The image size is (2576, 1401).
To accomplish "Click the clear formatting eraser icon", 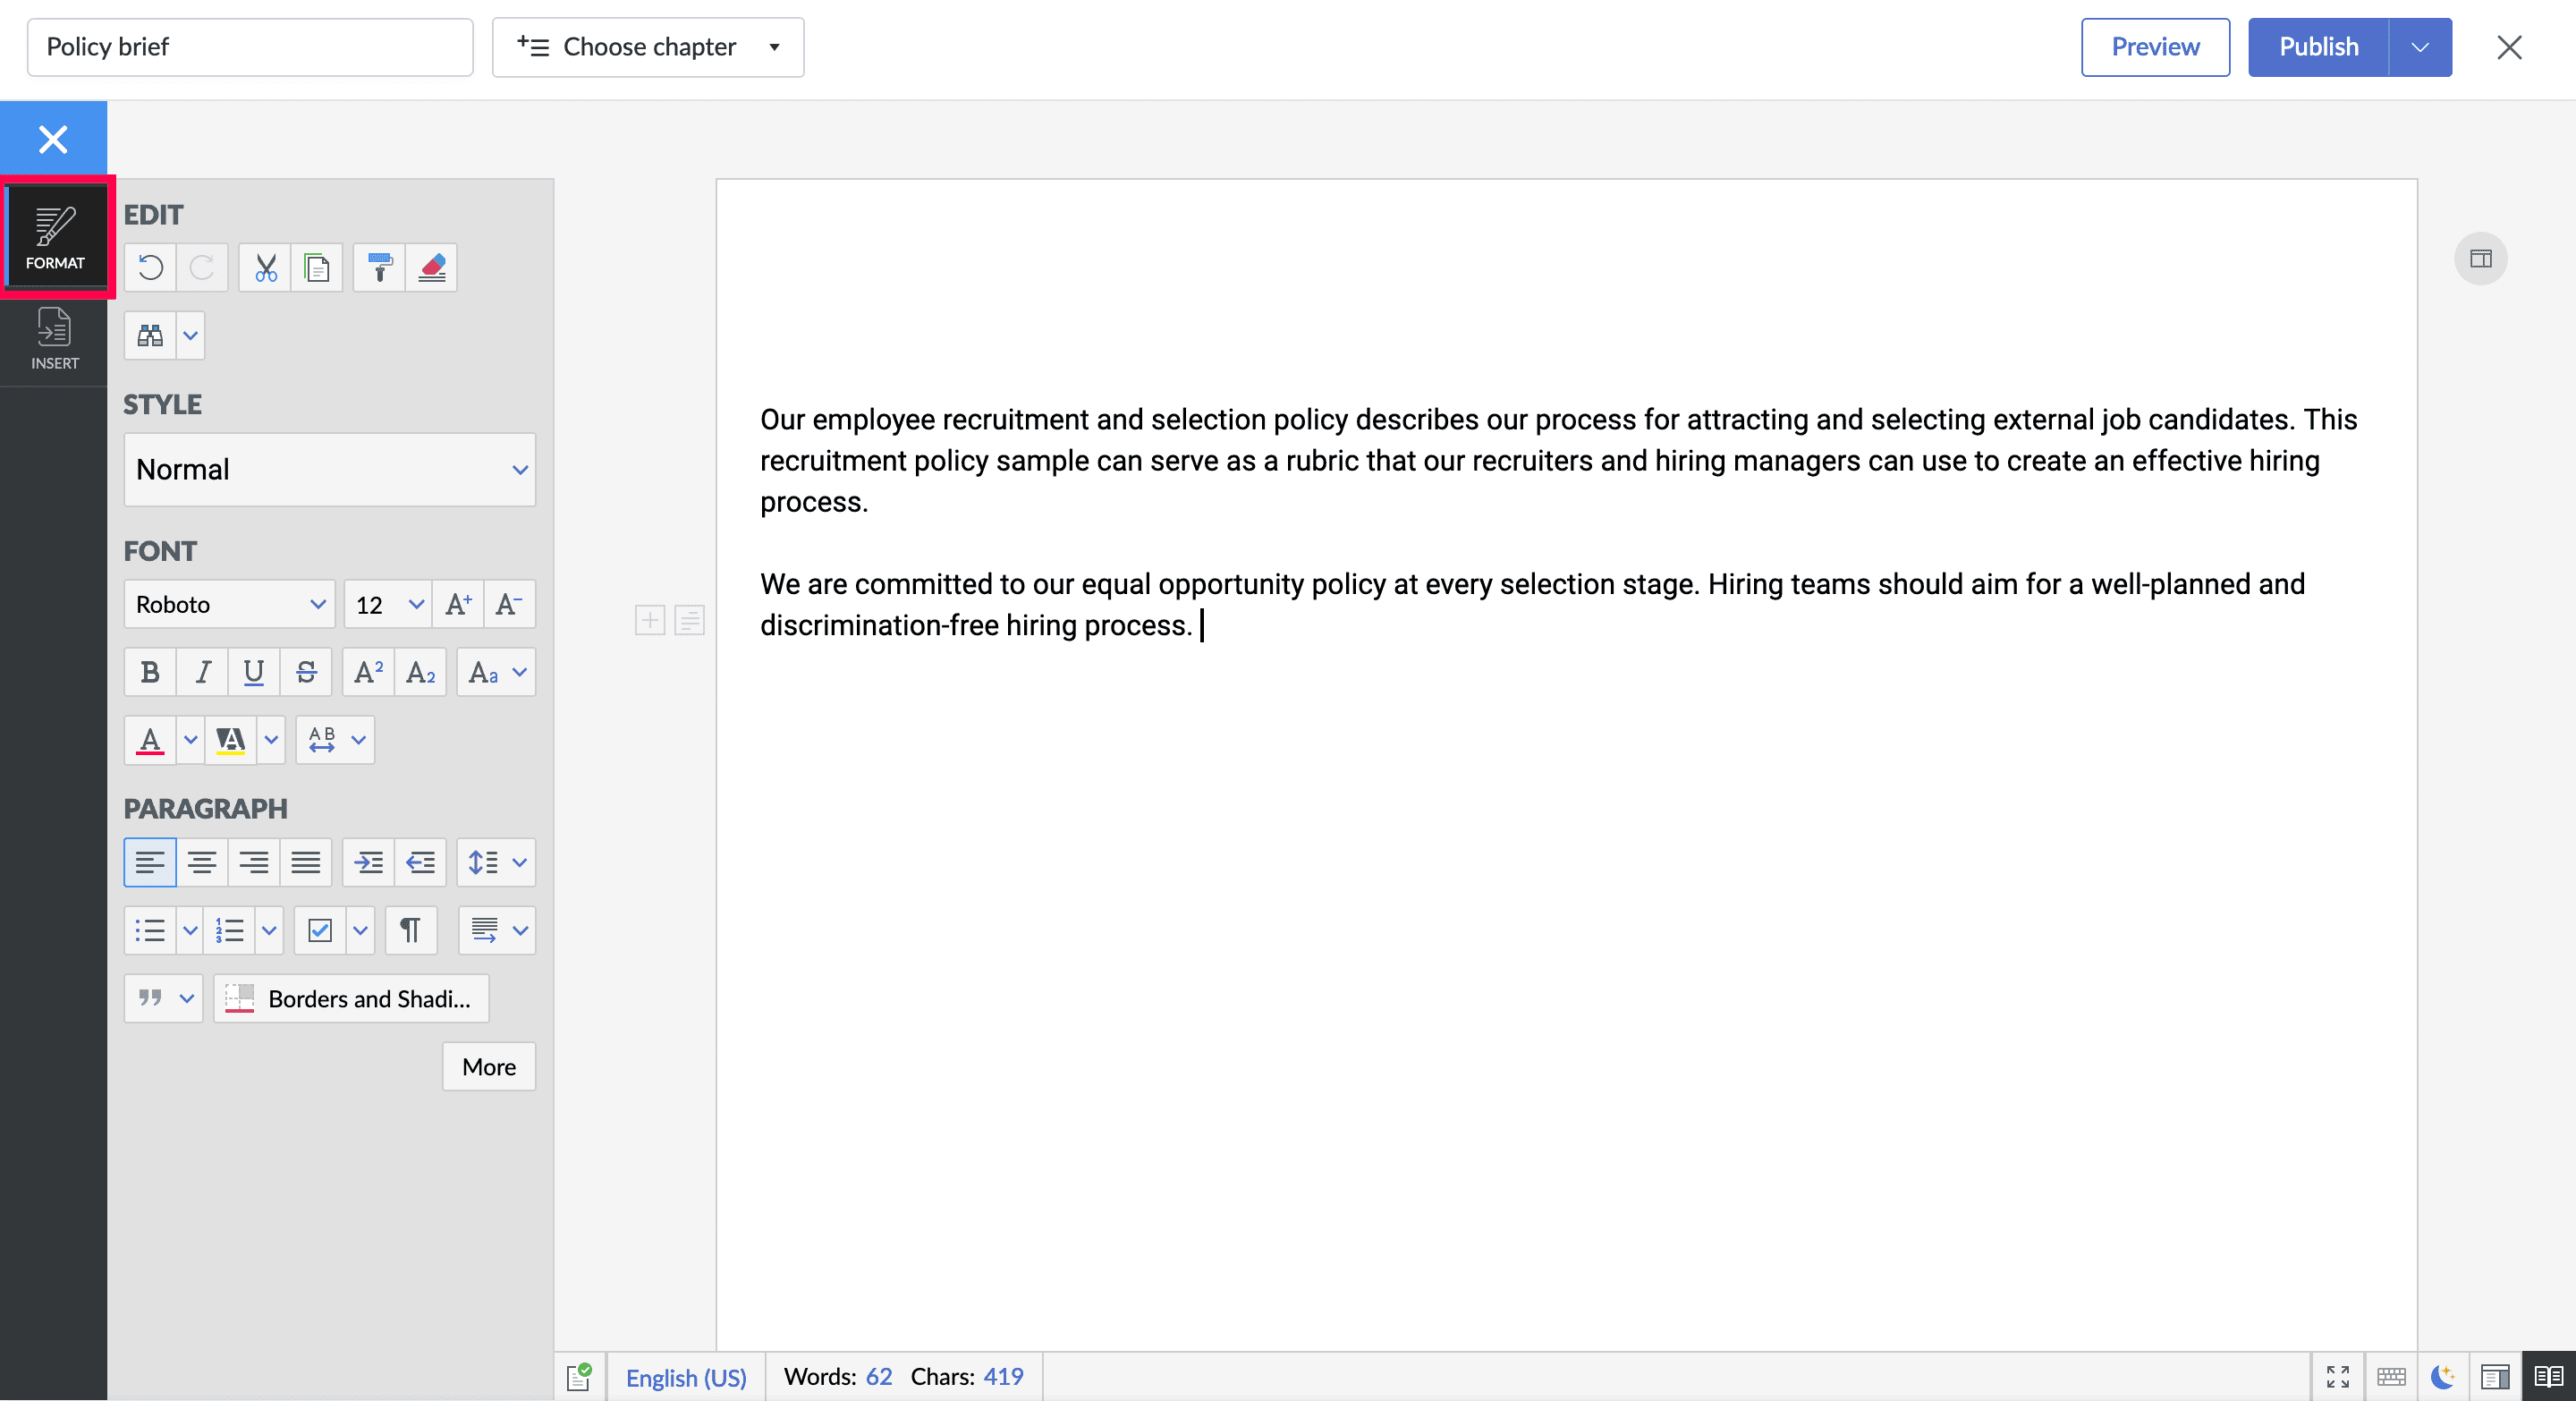I will (432, 267).
